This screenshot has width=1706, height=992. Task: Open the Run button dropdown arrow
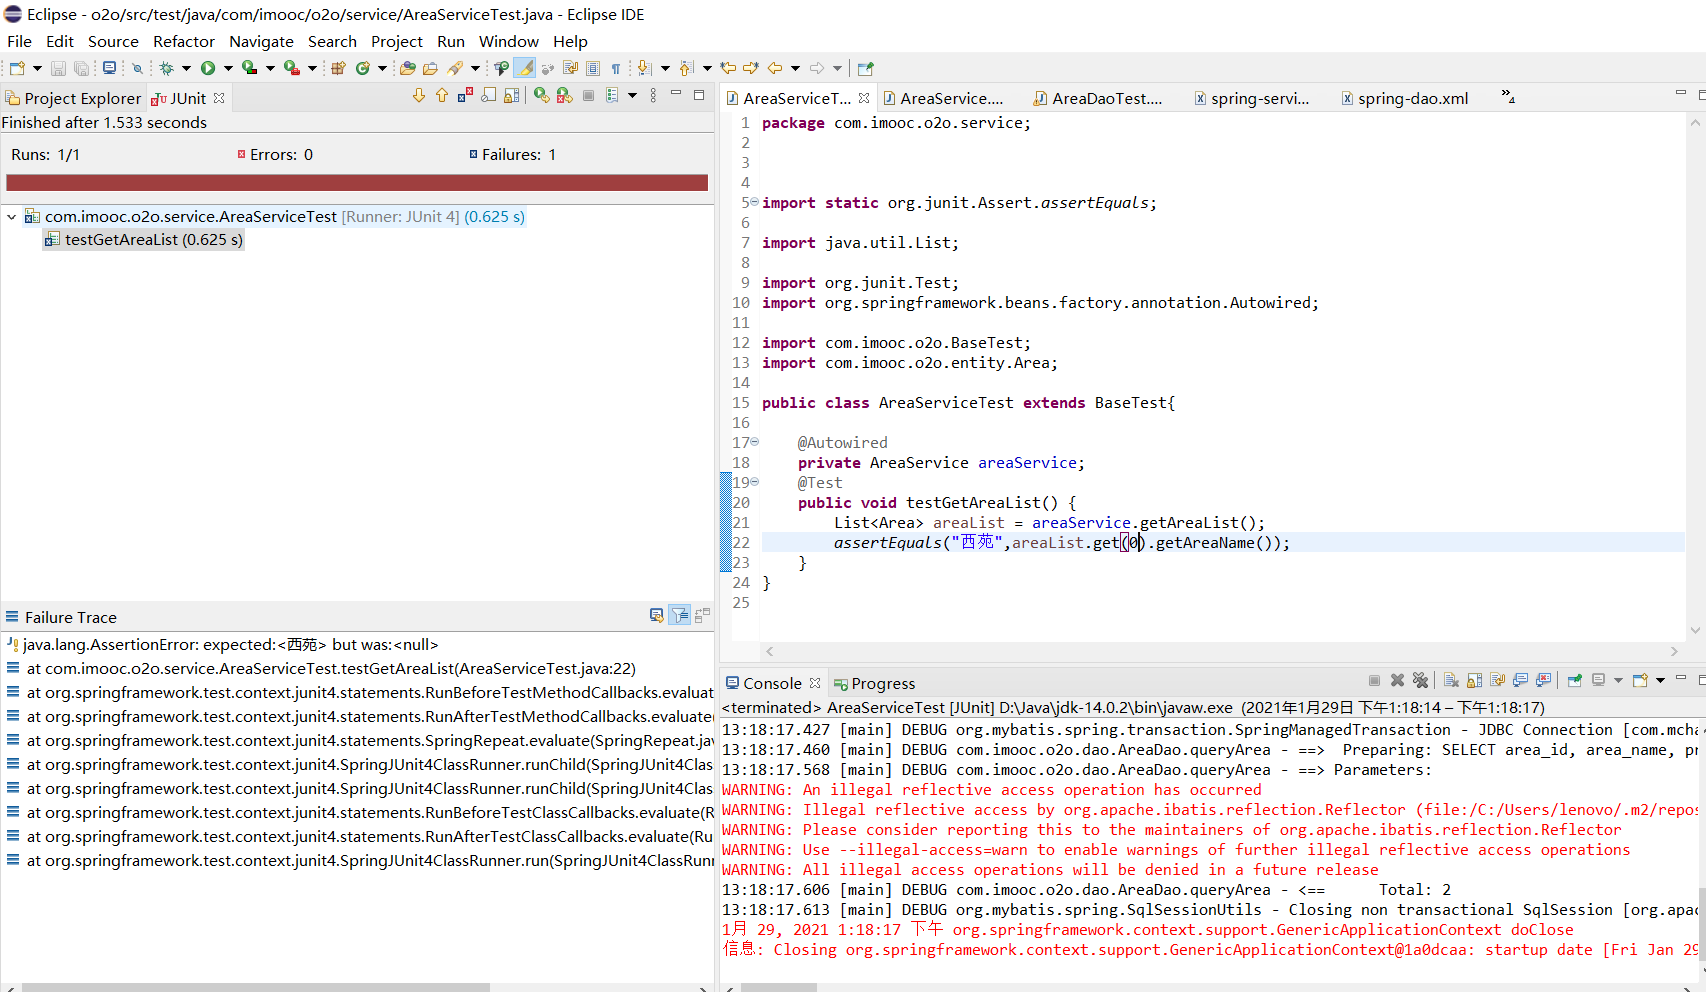coord(228,68)
